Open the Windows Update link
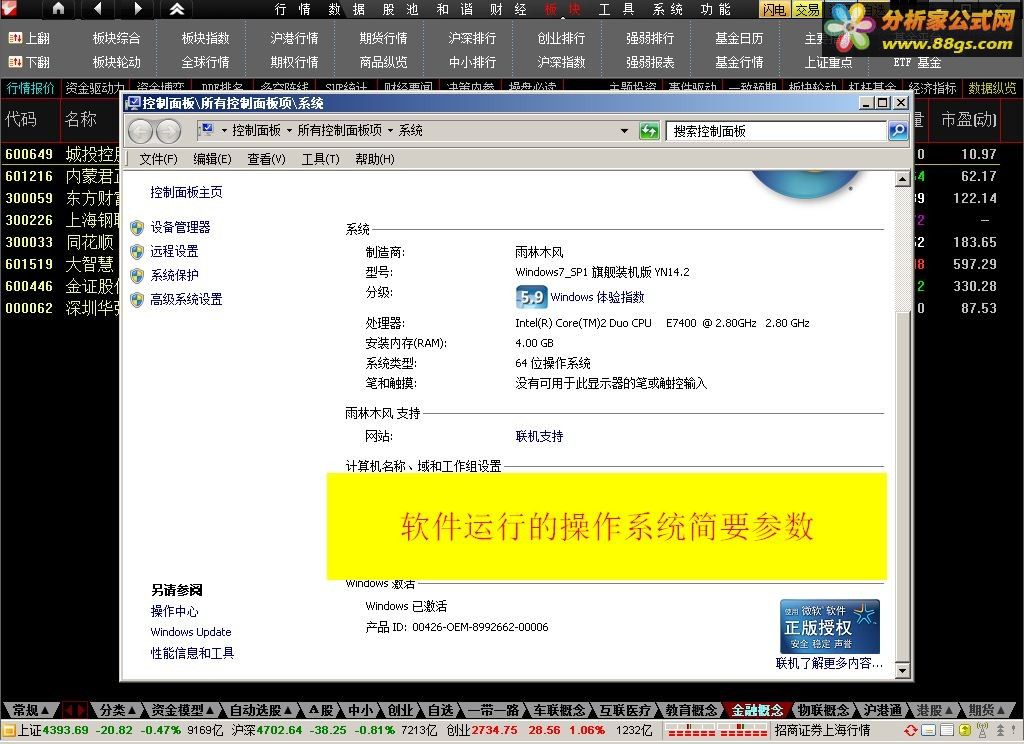The height and width of the screenshot is (744, 1024). coord(191,632)
